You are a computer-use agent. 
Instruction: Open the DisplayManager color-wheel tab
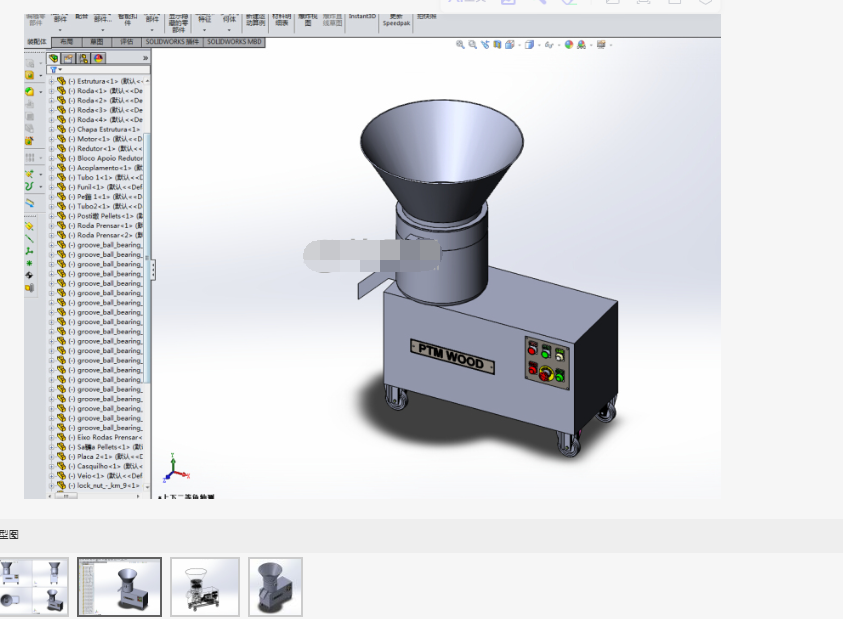pos(98,58)
